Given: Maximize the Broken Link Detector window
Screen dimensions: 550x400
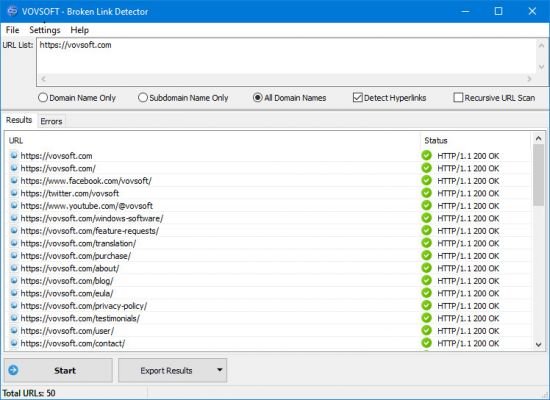Looking at the screenshot, I should pyautogui.click(x=498, y=11).
